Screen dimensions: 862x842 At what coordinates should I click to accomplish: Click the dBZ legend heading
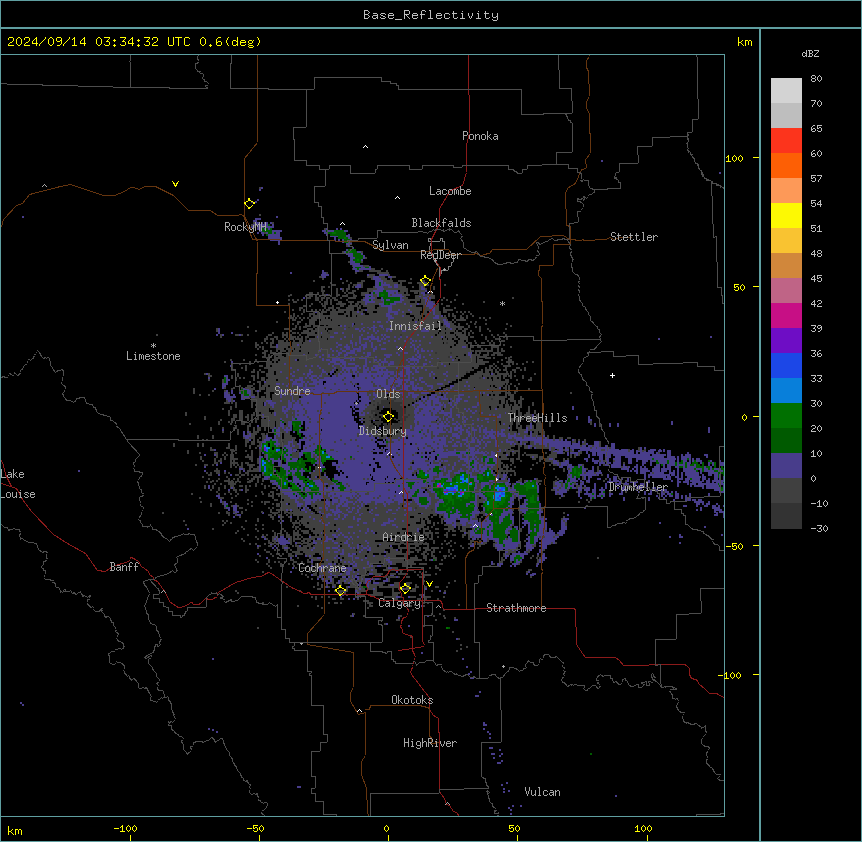[x=810, y=53]
